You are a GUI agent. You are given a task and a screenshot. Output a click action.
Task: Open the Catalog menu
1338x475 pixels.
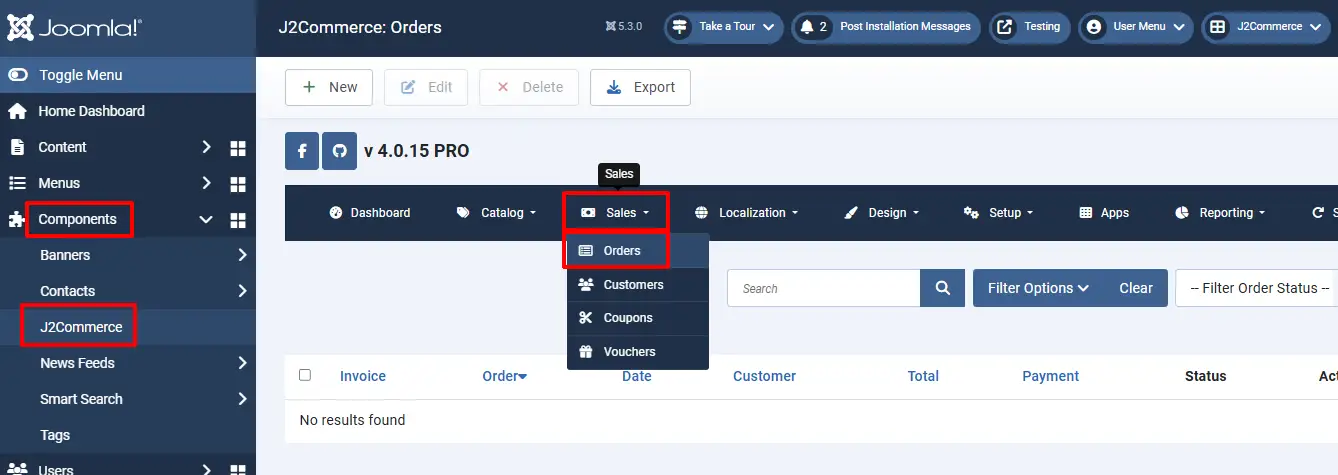coord(496,213)
